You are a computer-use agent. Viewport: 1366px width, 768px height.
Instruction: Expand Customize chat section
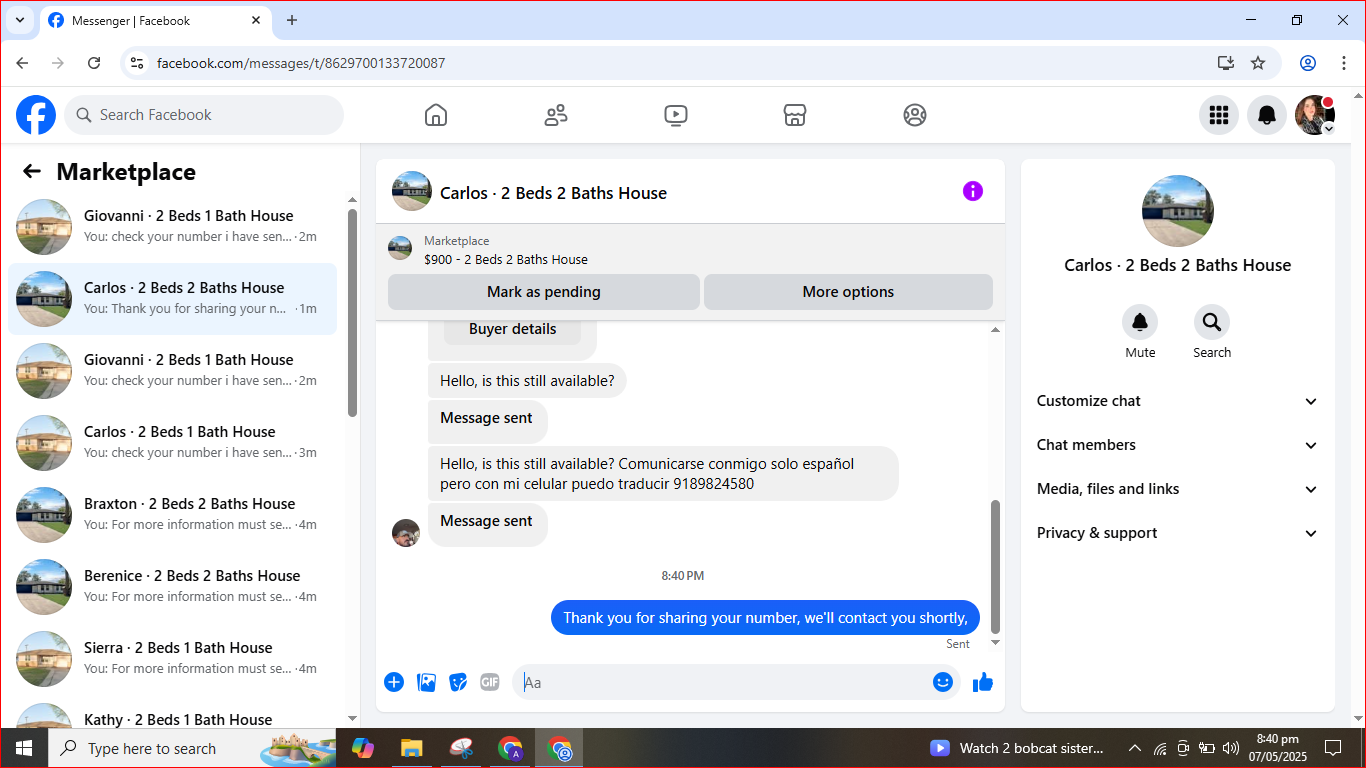tap(1178, 401)
